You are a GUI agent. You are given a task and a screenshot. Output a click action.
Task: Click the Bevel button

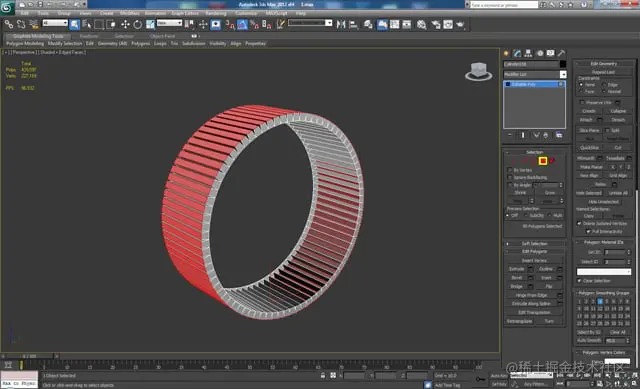tap(517, 278)
